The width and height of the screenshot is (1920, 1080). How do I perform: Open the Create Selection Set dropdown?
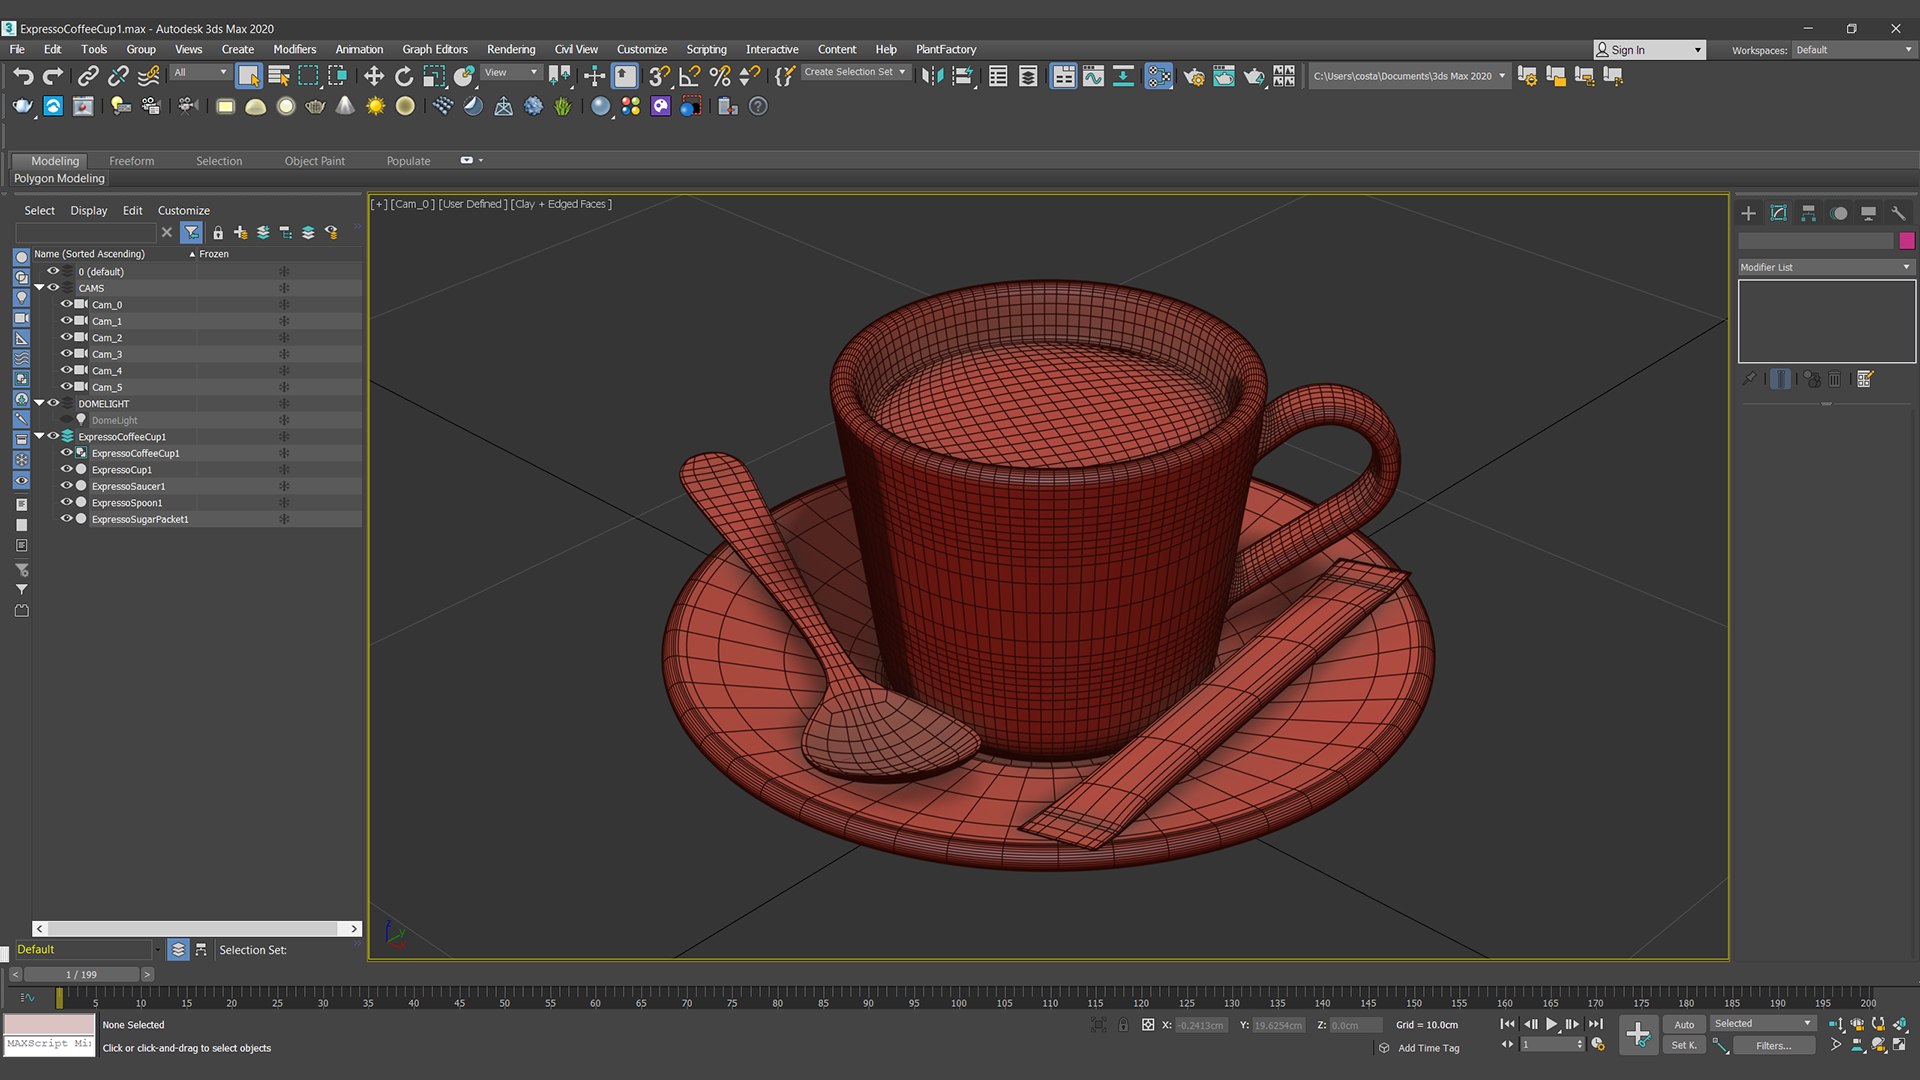855,72
